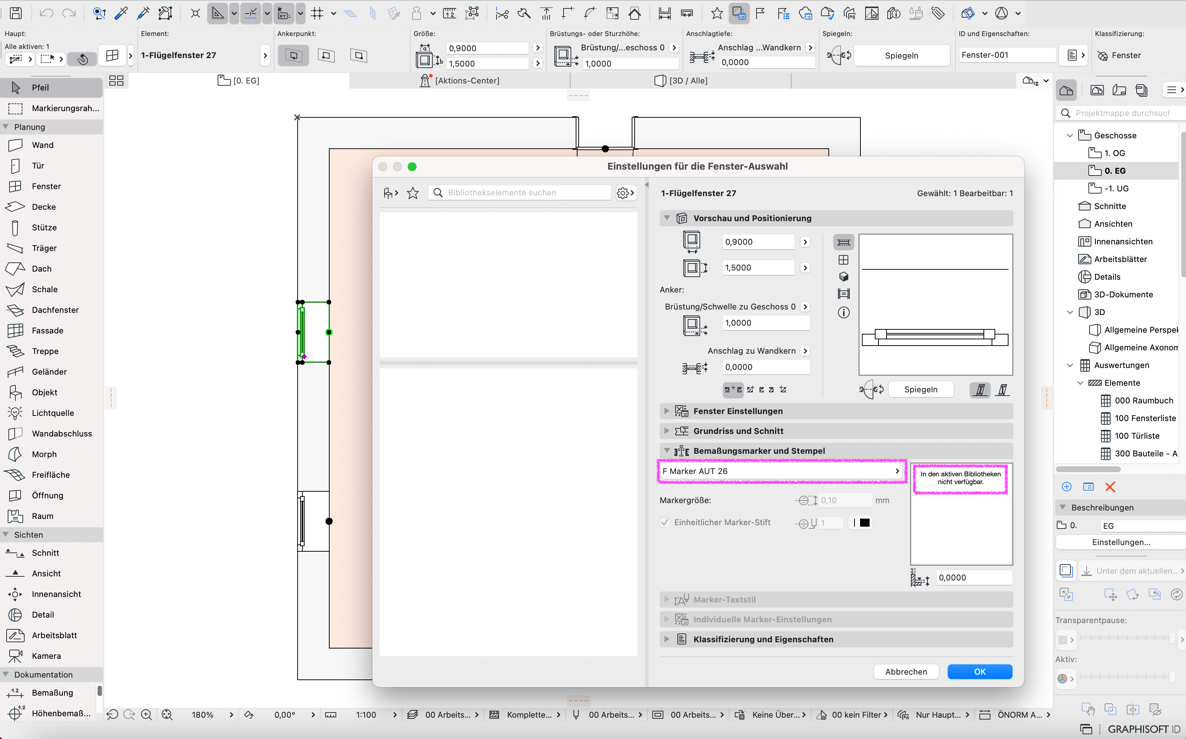This screenshot has height=739, width=1186.
Task: Toggle the grid snap icon in toolbar
Action: 317,13
